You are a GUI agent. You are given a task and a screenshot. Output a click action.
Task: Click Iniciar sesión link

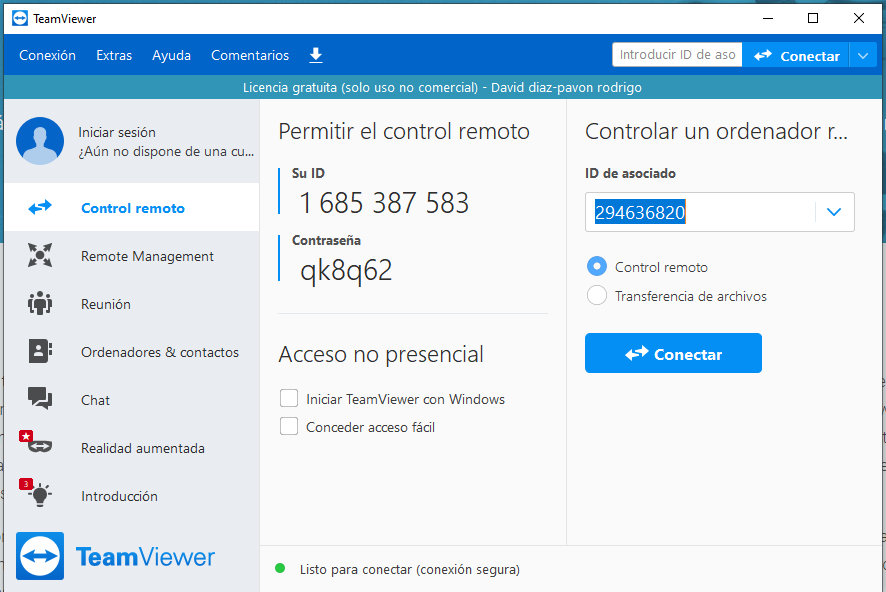point(117,132)
